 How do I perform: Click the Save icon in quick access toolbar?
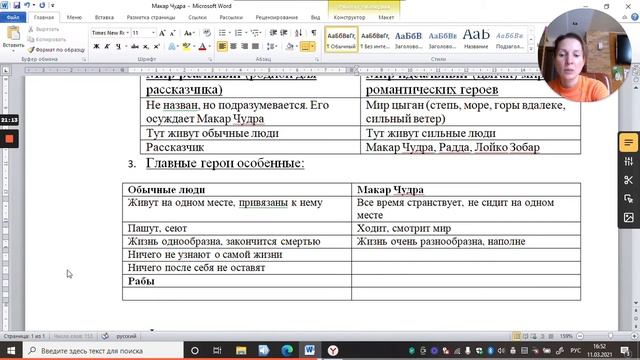[x=17, y=5]
